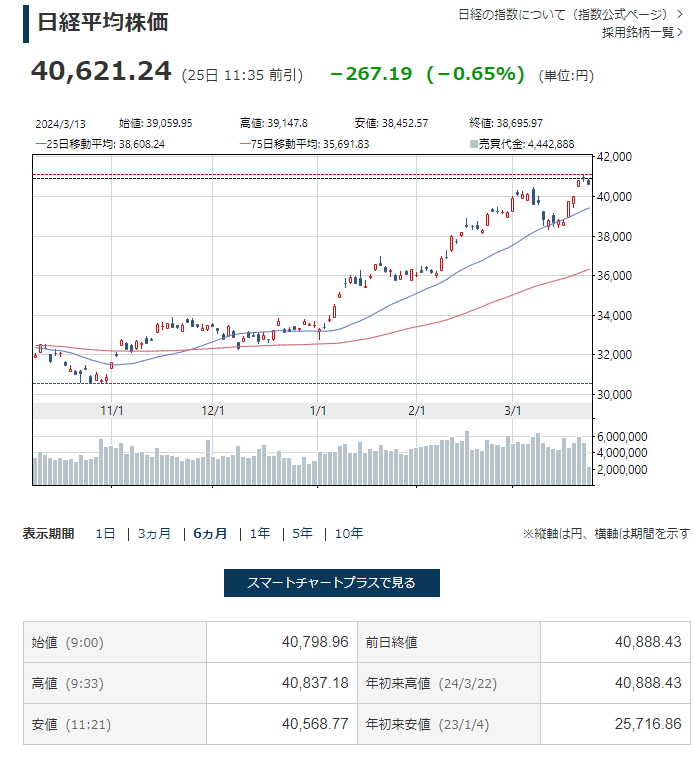
Task: Open the 採用銘柄一覧 link
Action: click(x=642, y=32)
